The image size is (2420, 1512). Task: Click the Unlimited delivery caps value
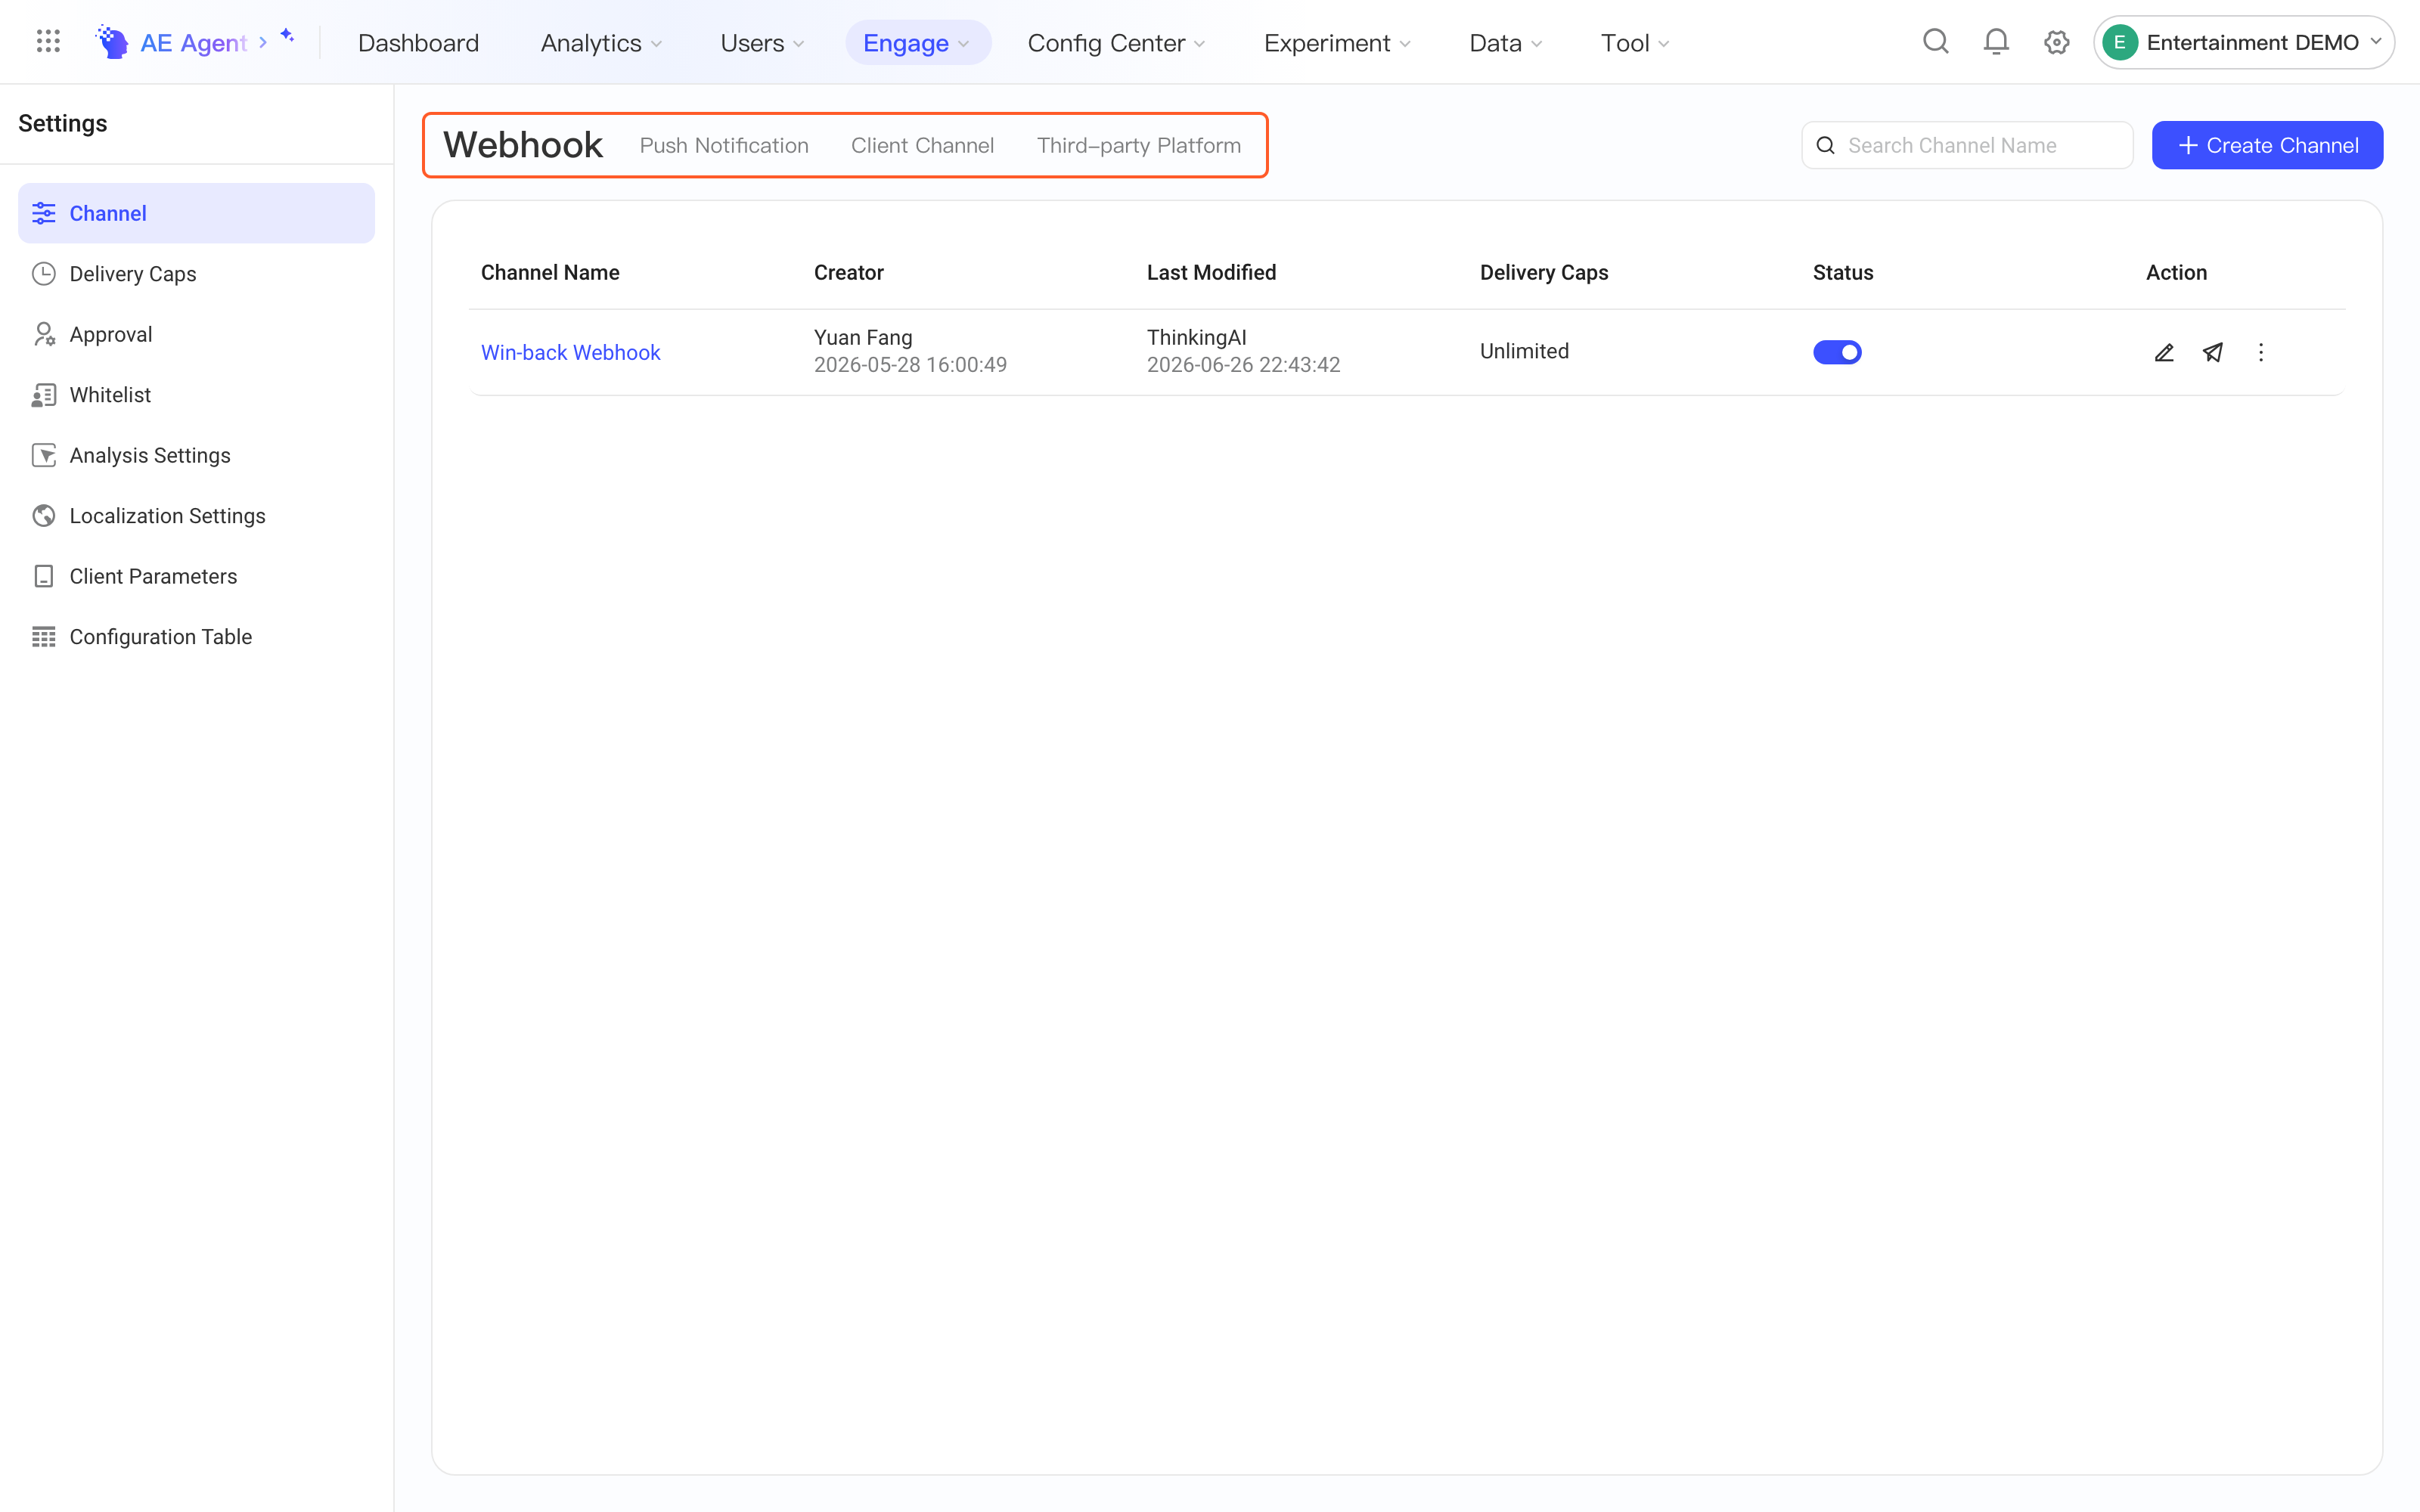pyautogui.click(x=1524, y=351)
